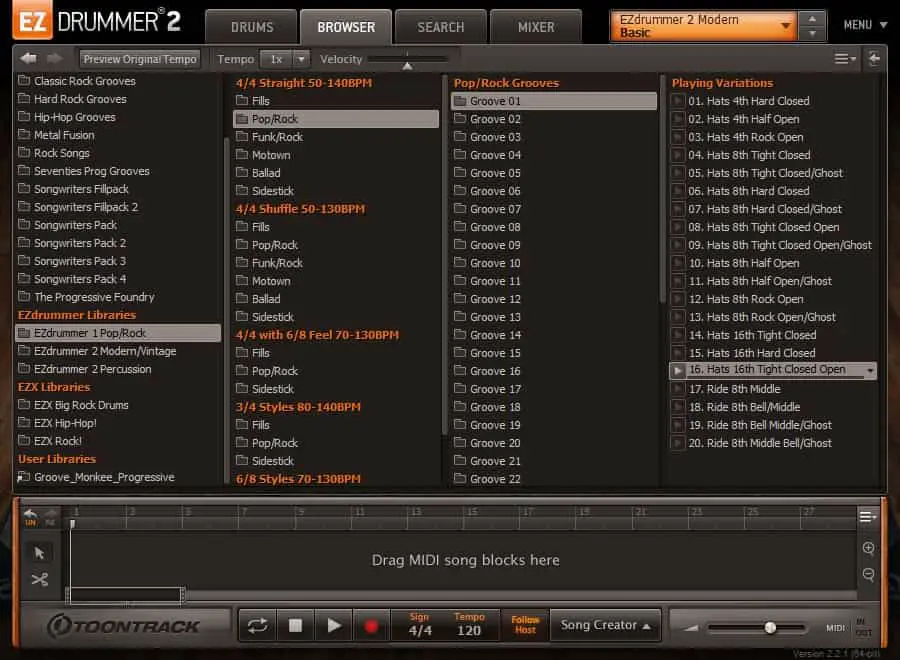Screen dimensions: 900x660
Task: Select EZX Hip-Hop! library
Action: (57, 423)
